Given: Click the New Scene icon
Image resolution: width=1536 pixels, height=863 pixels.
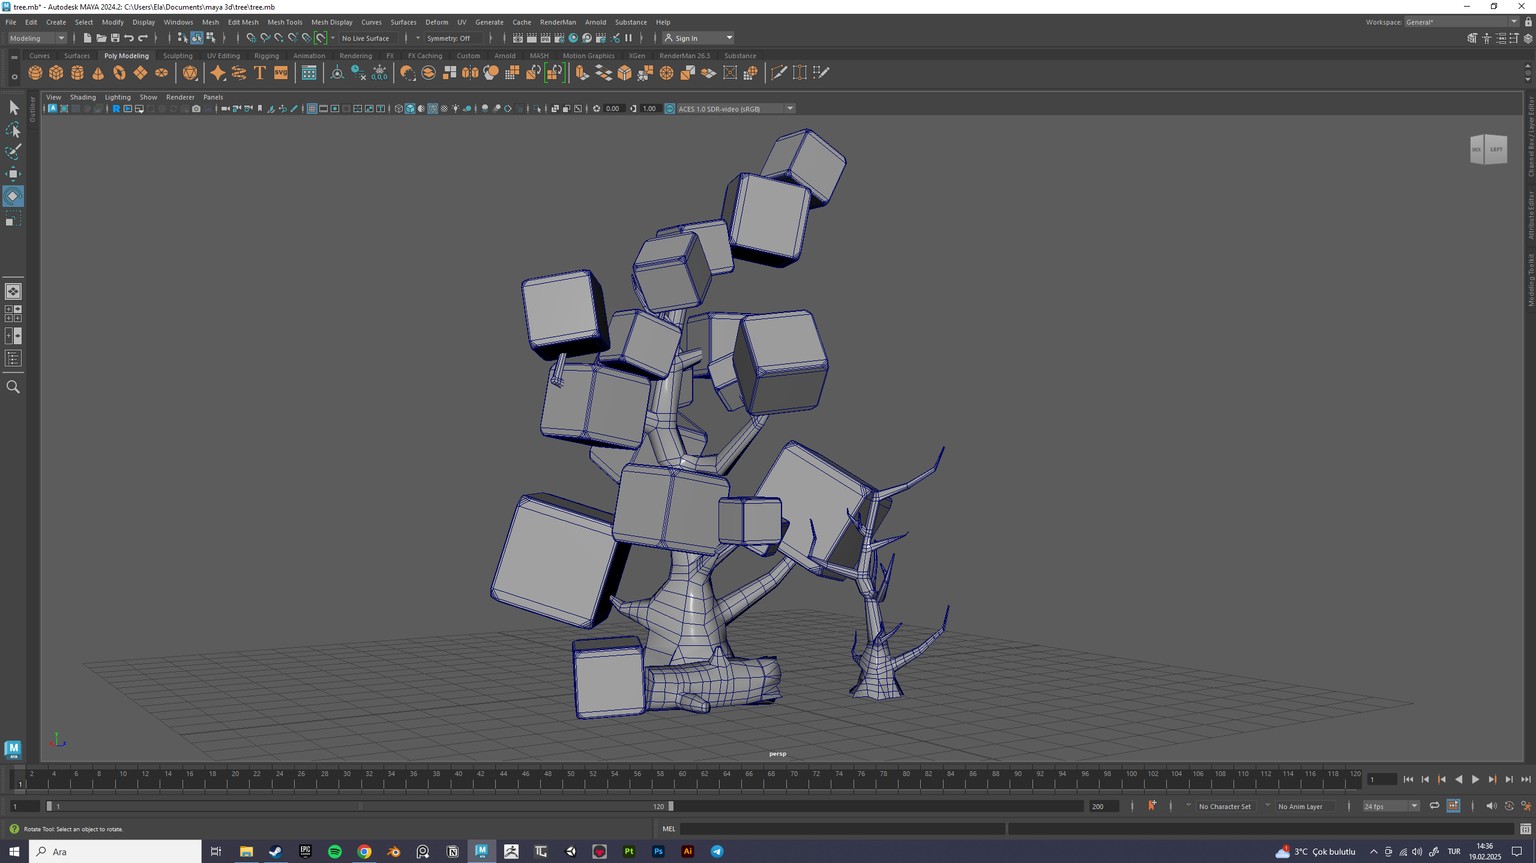Looking at the screenshot, I should click(87, 38).
